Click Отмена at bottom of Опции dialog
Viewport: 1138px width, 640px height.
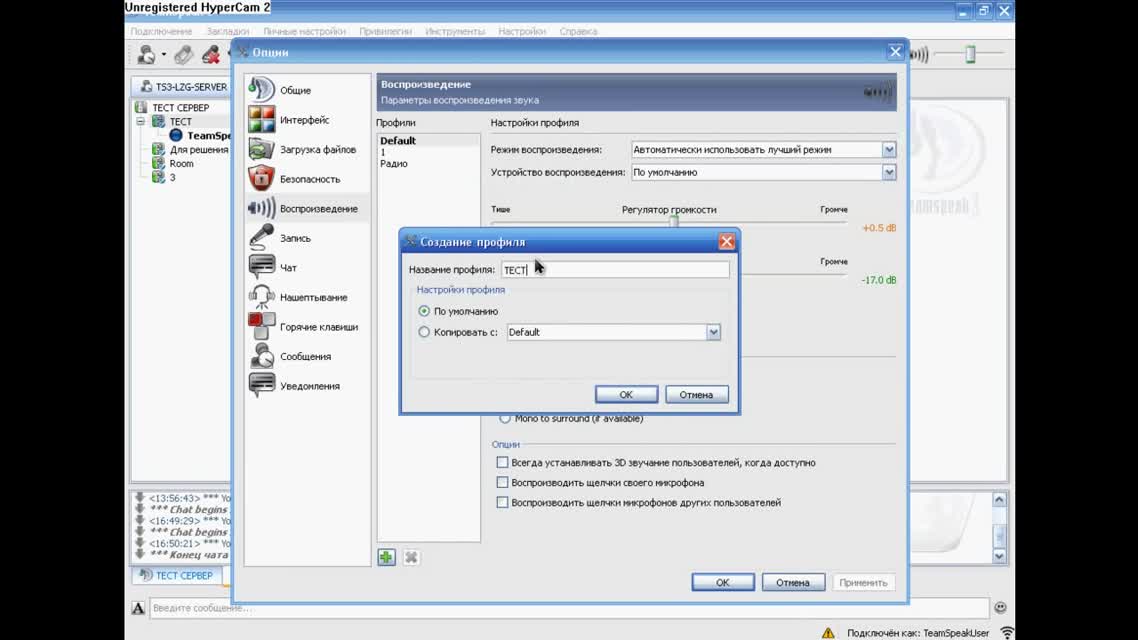point(793,582)
